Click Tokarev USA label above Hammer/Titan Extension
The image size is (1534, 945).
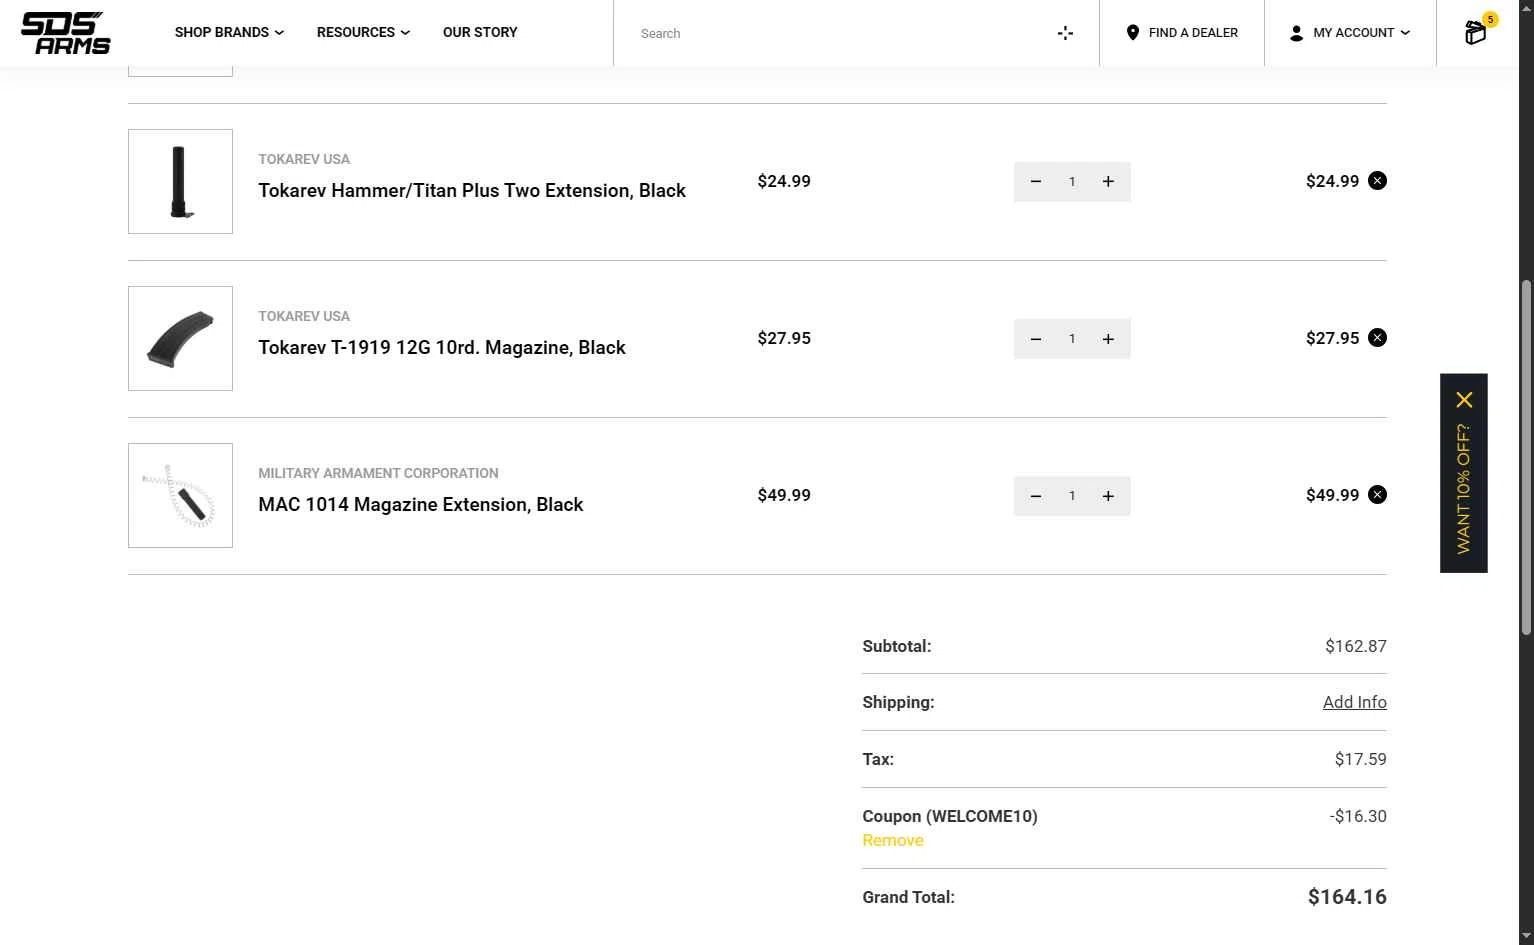(x=304, y=160)
